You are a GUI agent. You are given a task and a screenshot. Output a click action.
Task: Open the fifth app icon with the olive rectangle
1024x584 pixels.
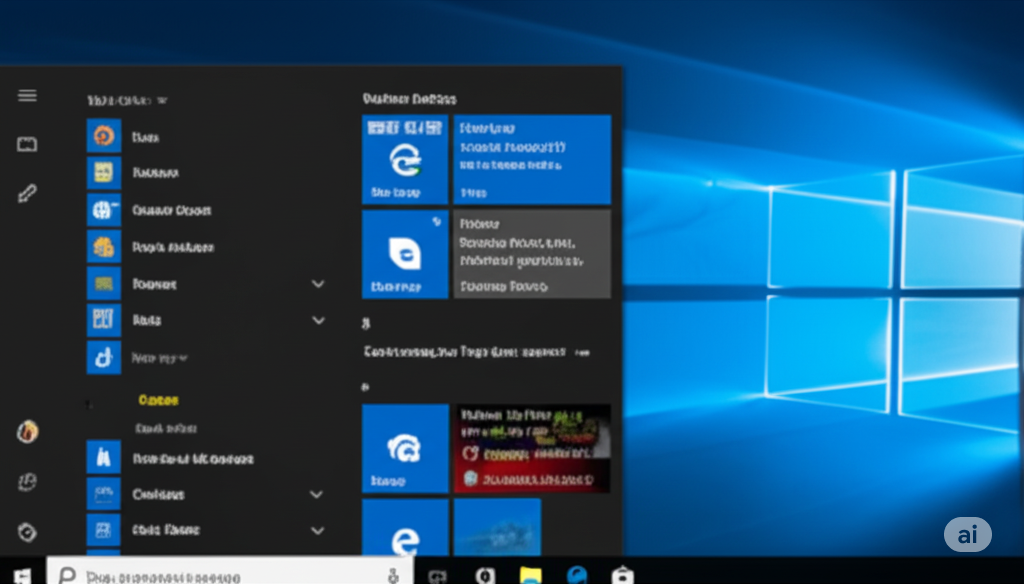tap(104, 284)
